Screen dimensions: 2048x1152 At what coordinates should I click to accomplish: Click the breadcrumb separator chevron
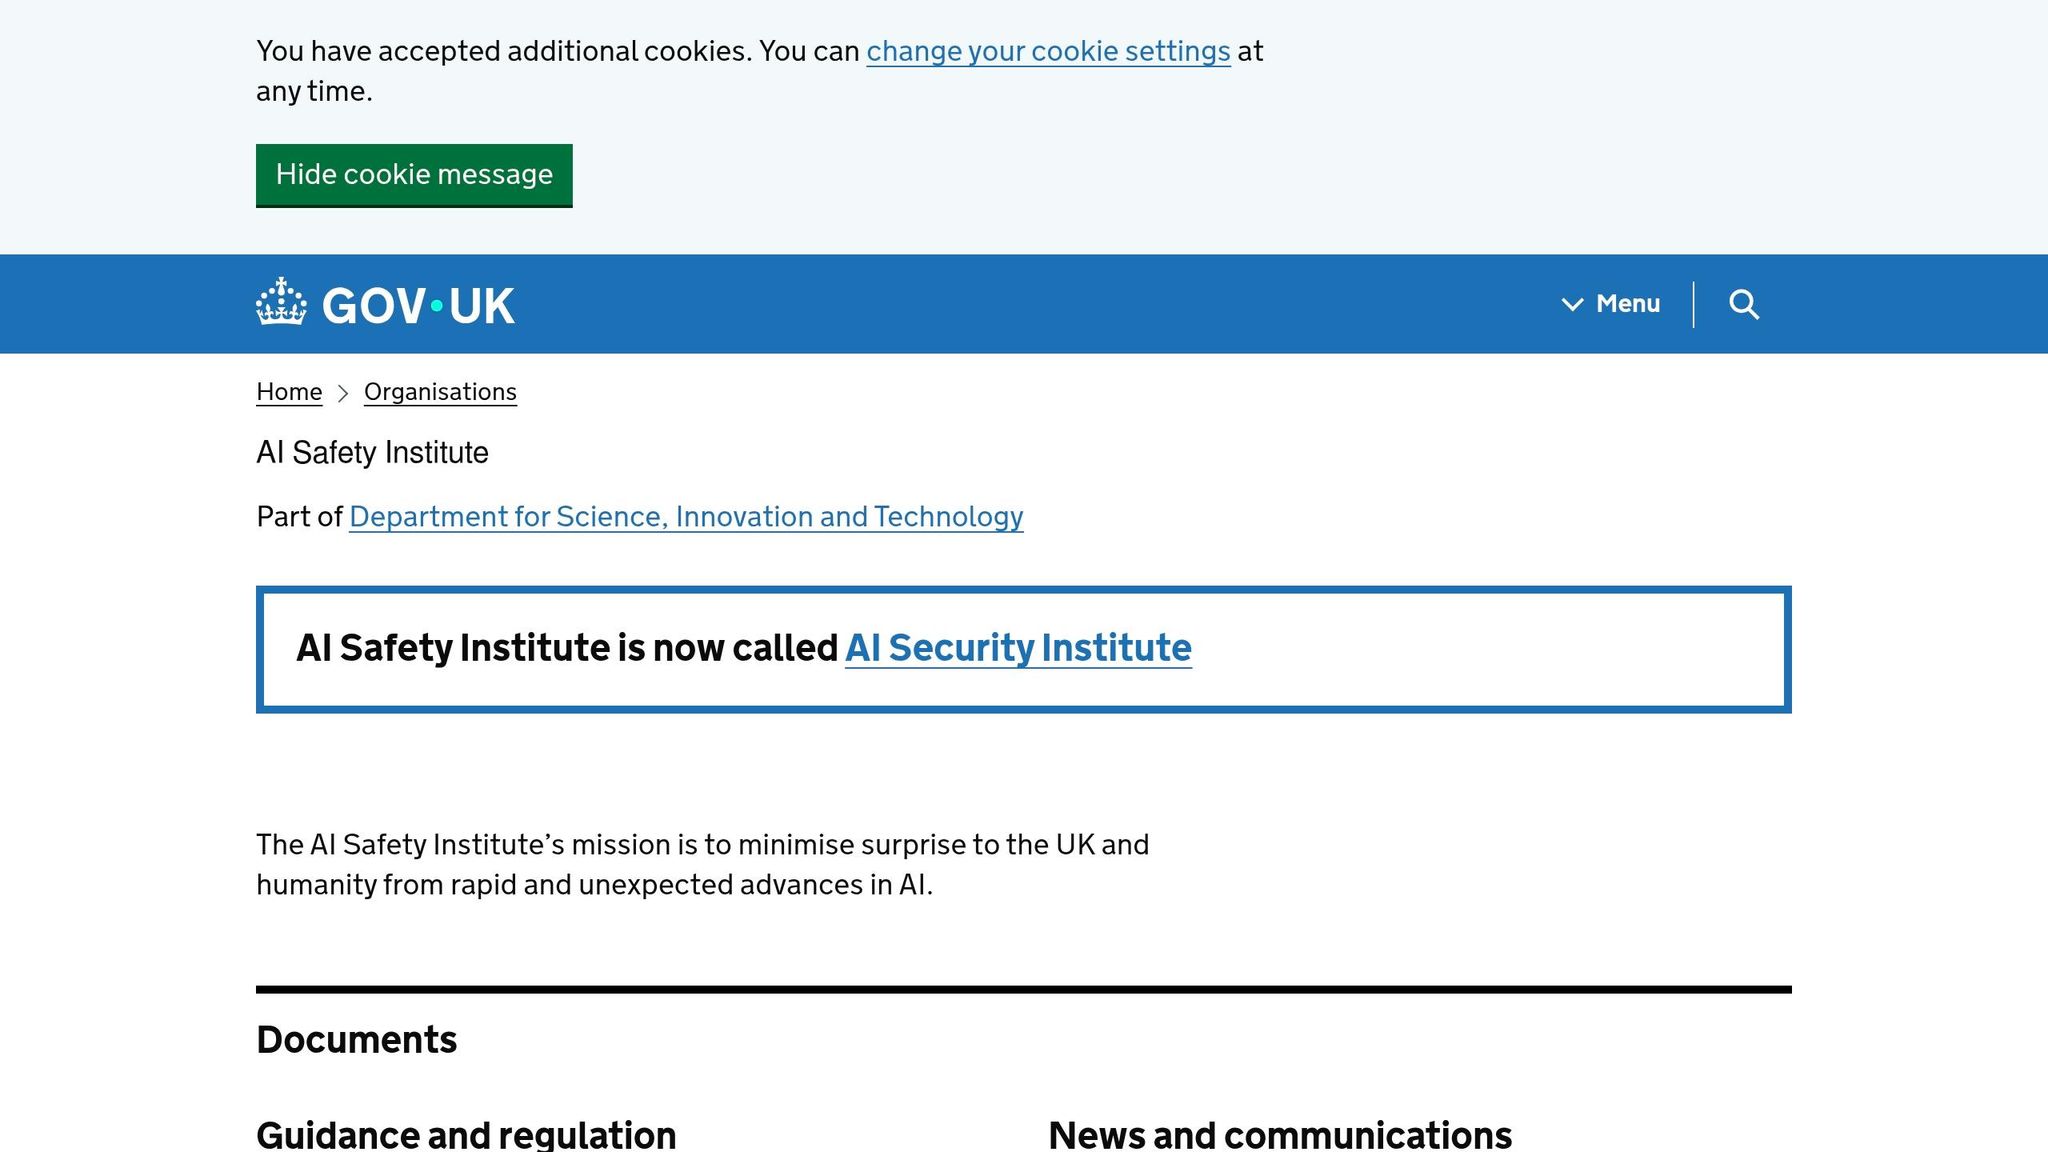341,392
